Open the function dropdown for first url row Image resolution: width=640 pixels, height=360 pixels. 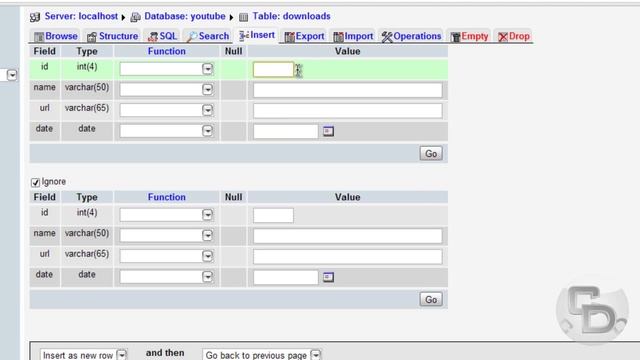point(167,110)
